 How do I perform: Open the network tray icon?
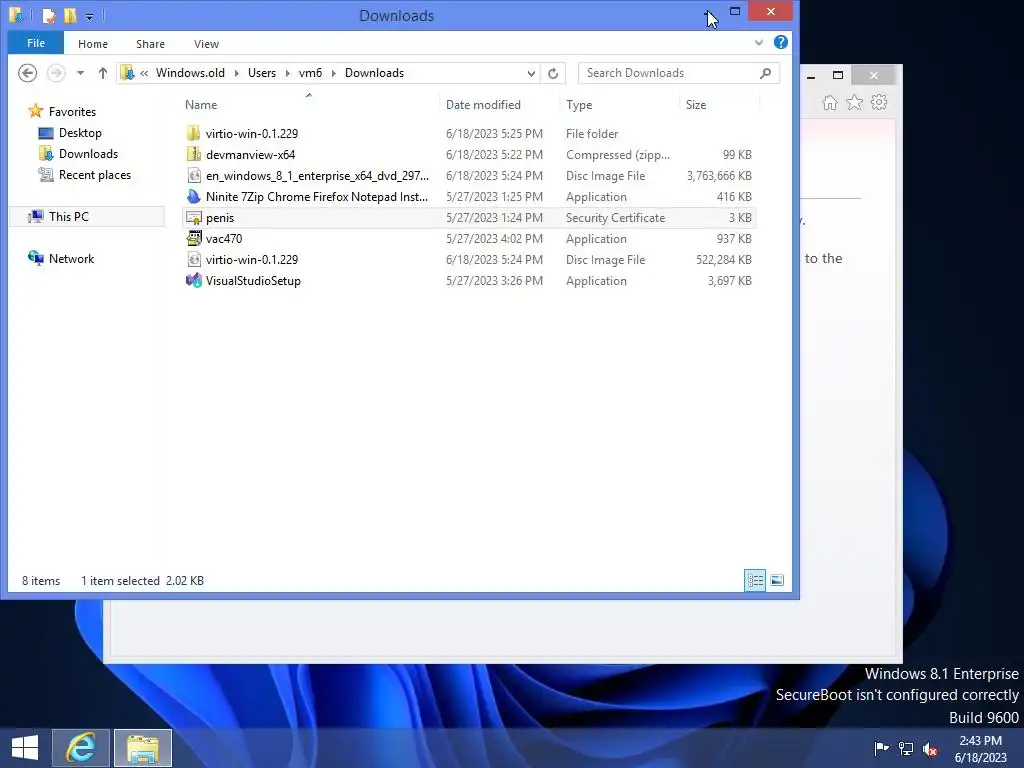pos(906,748)
